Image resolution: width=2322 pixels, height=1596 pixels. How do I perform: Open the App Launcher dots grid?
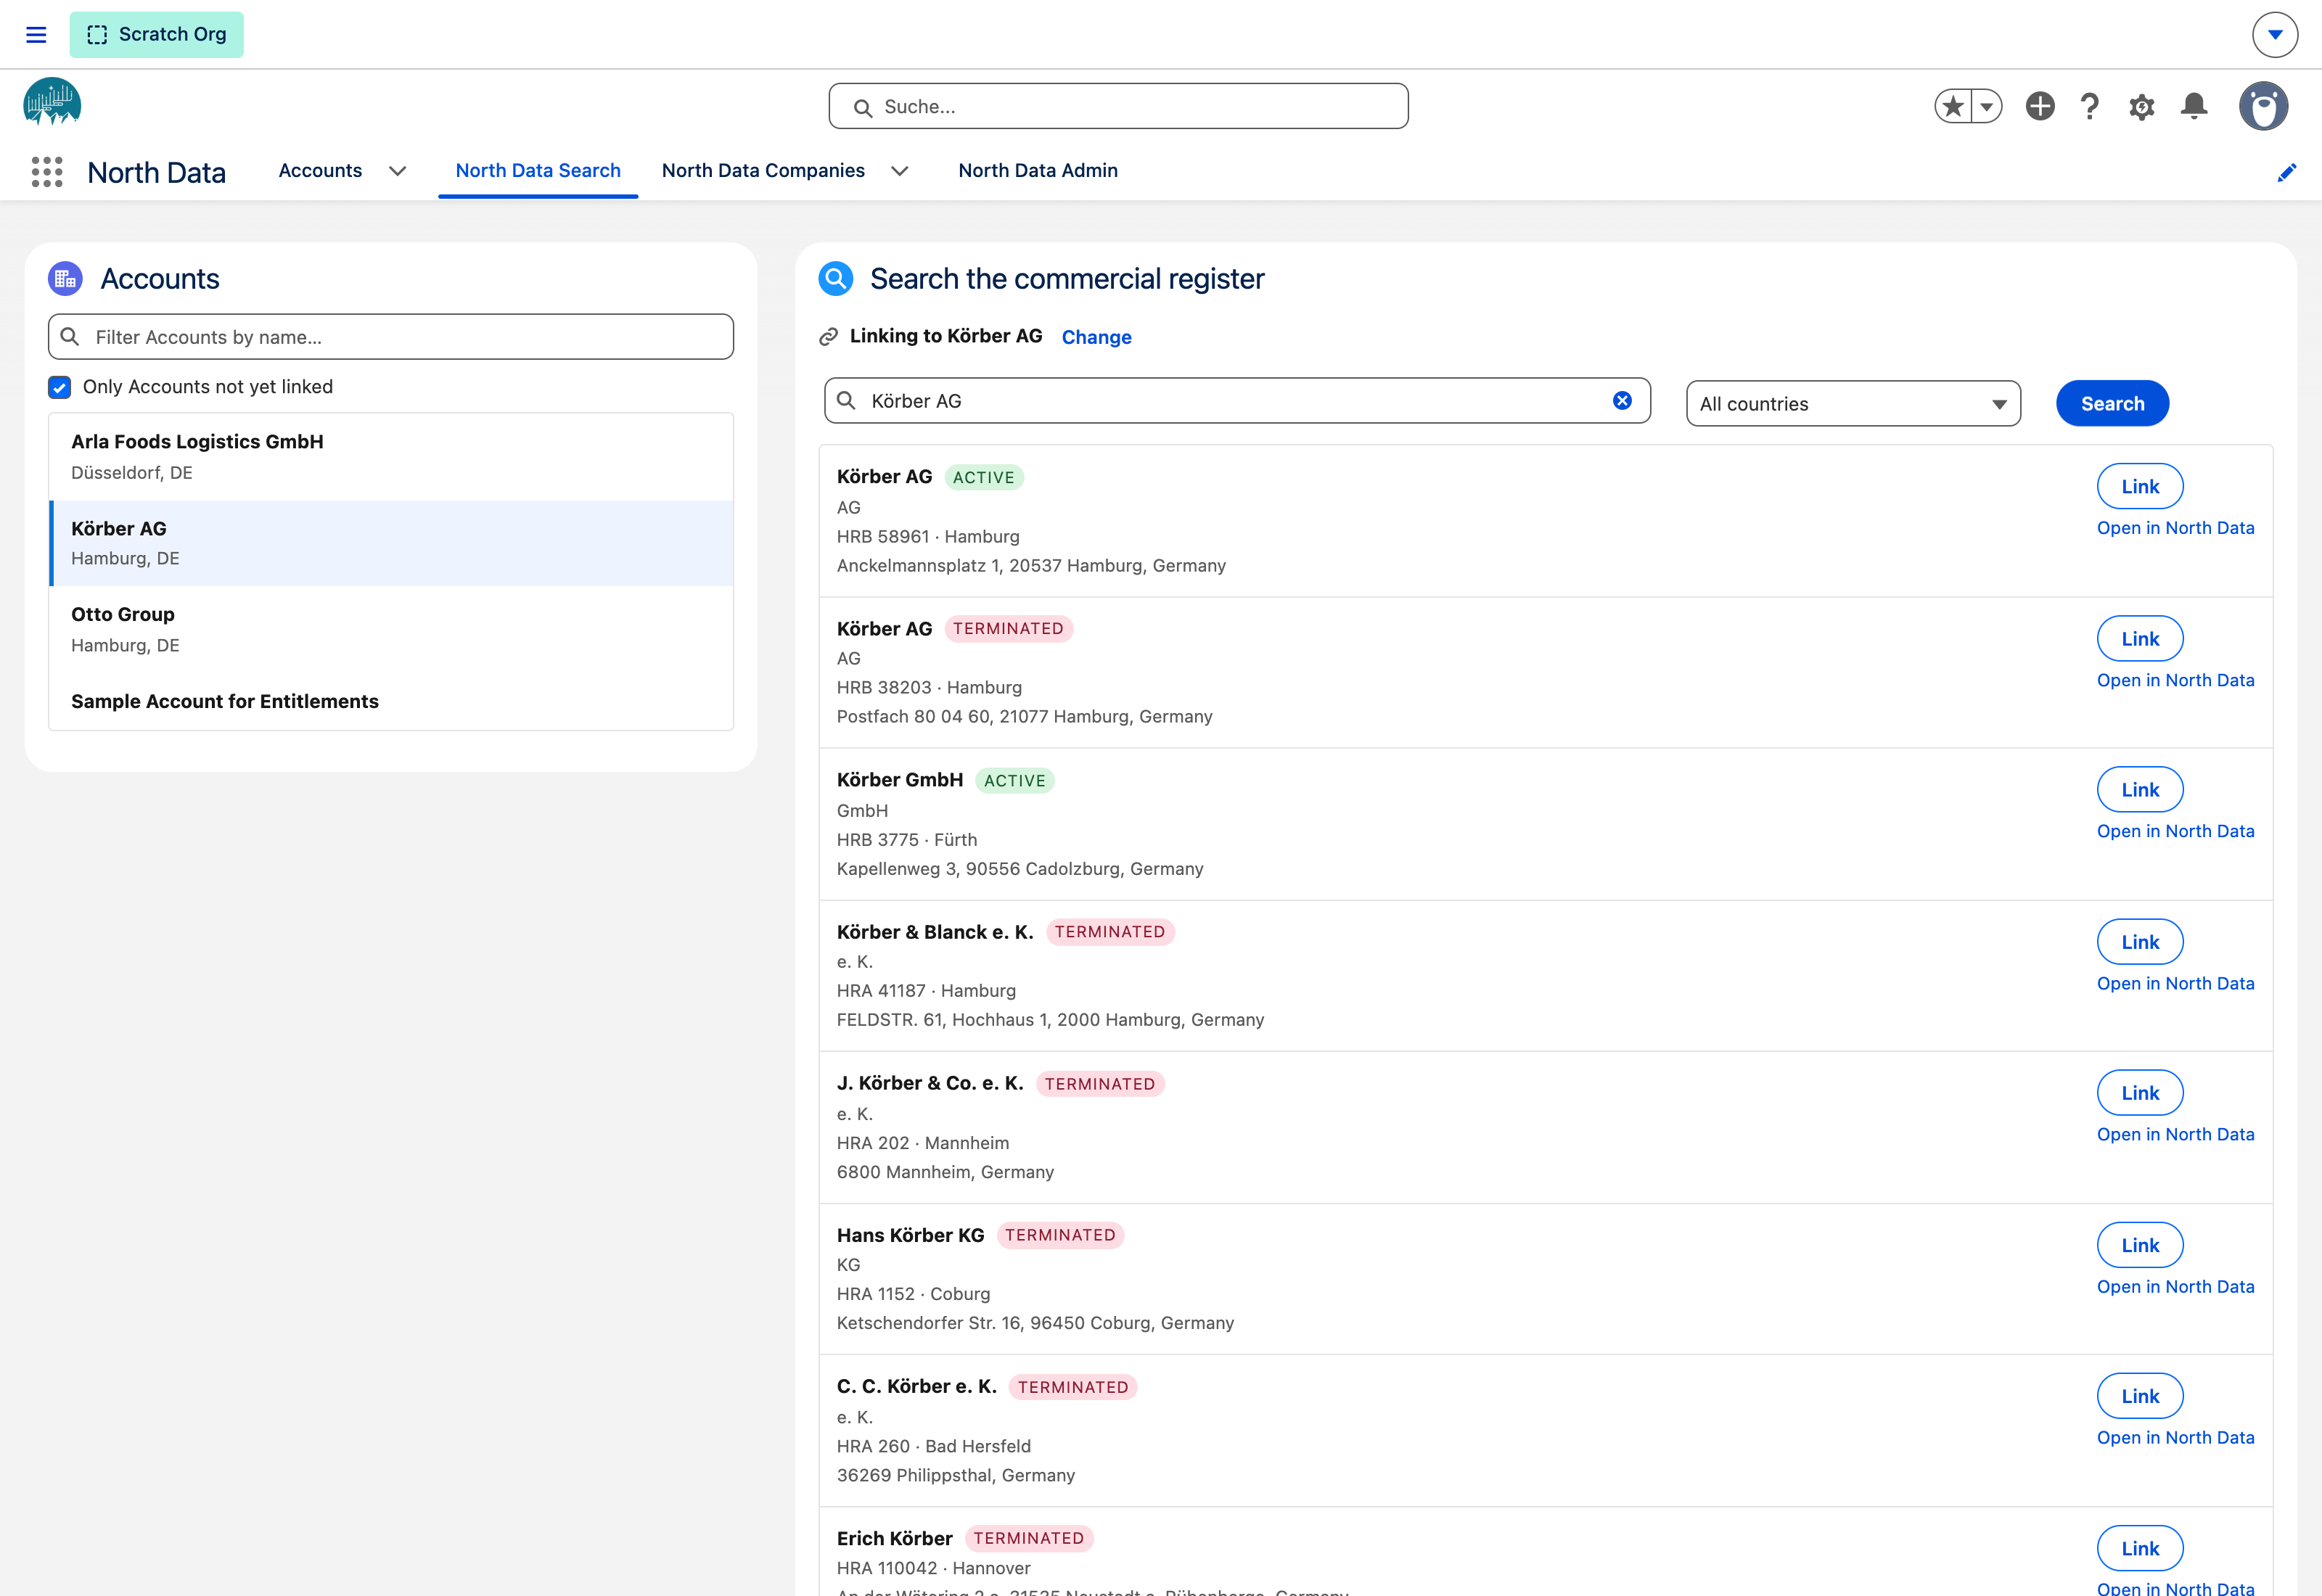(x=47, y=172)
